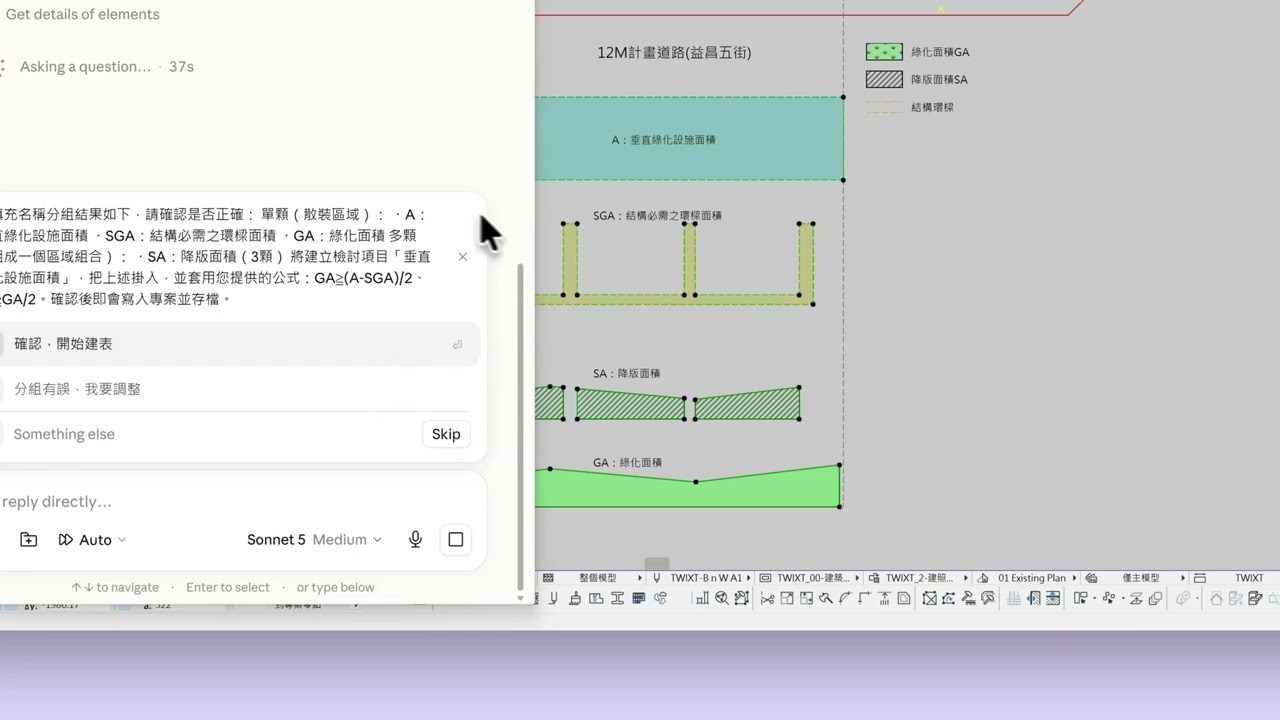Click the crossed box explode icon

coord(930,598)
